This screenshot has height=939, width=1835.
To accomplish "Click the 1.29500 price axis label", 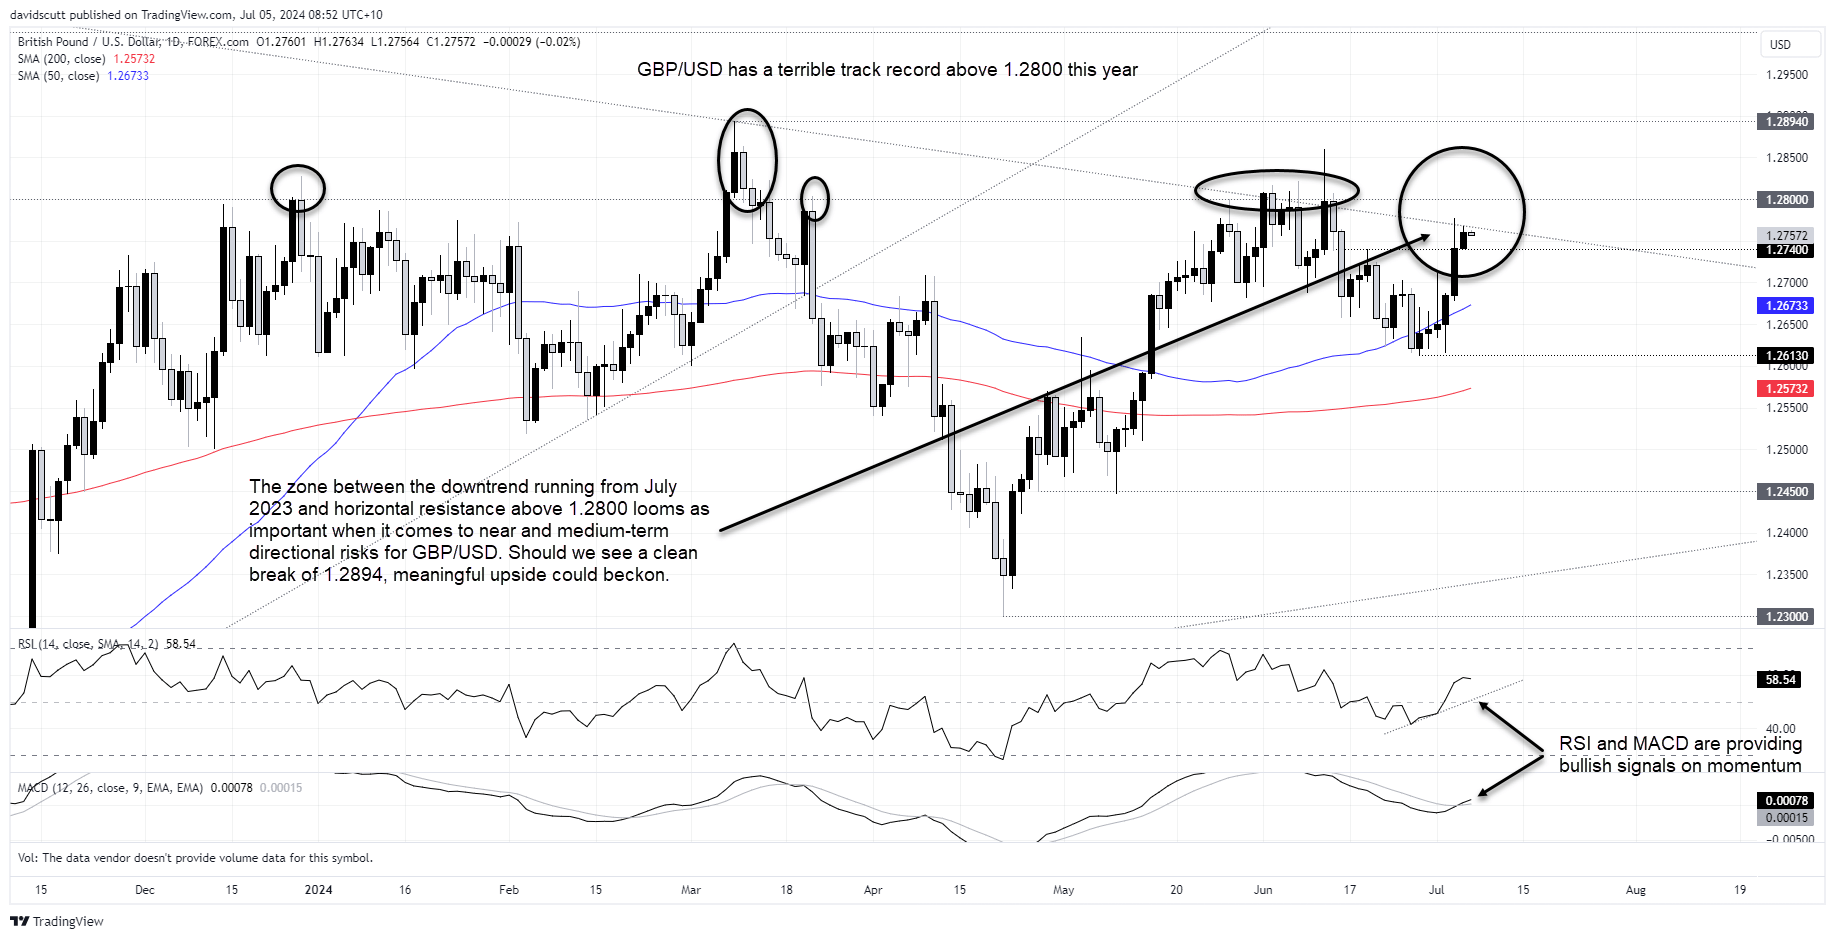I will 1787,75.
